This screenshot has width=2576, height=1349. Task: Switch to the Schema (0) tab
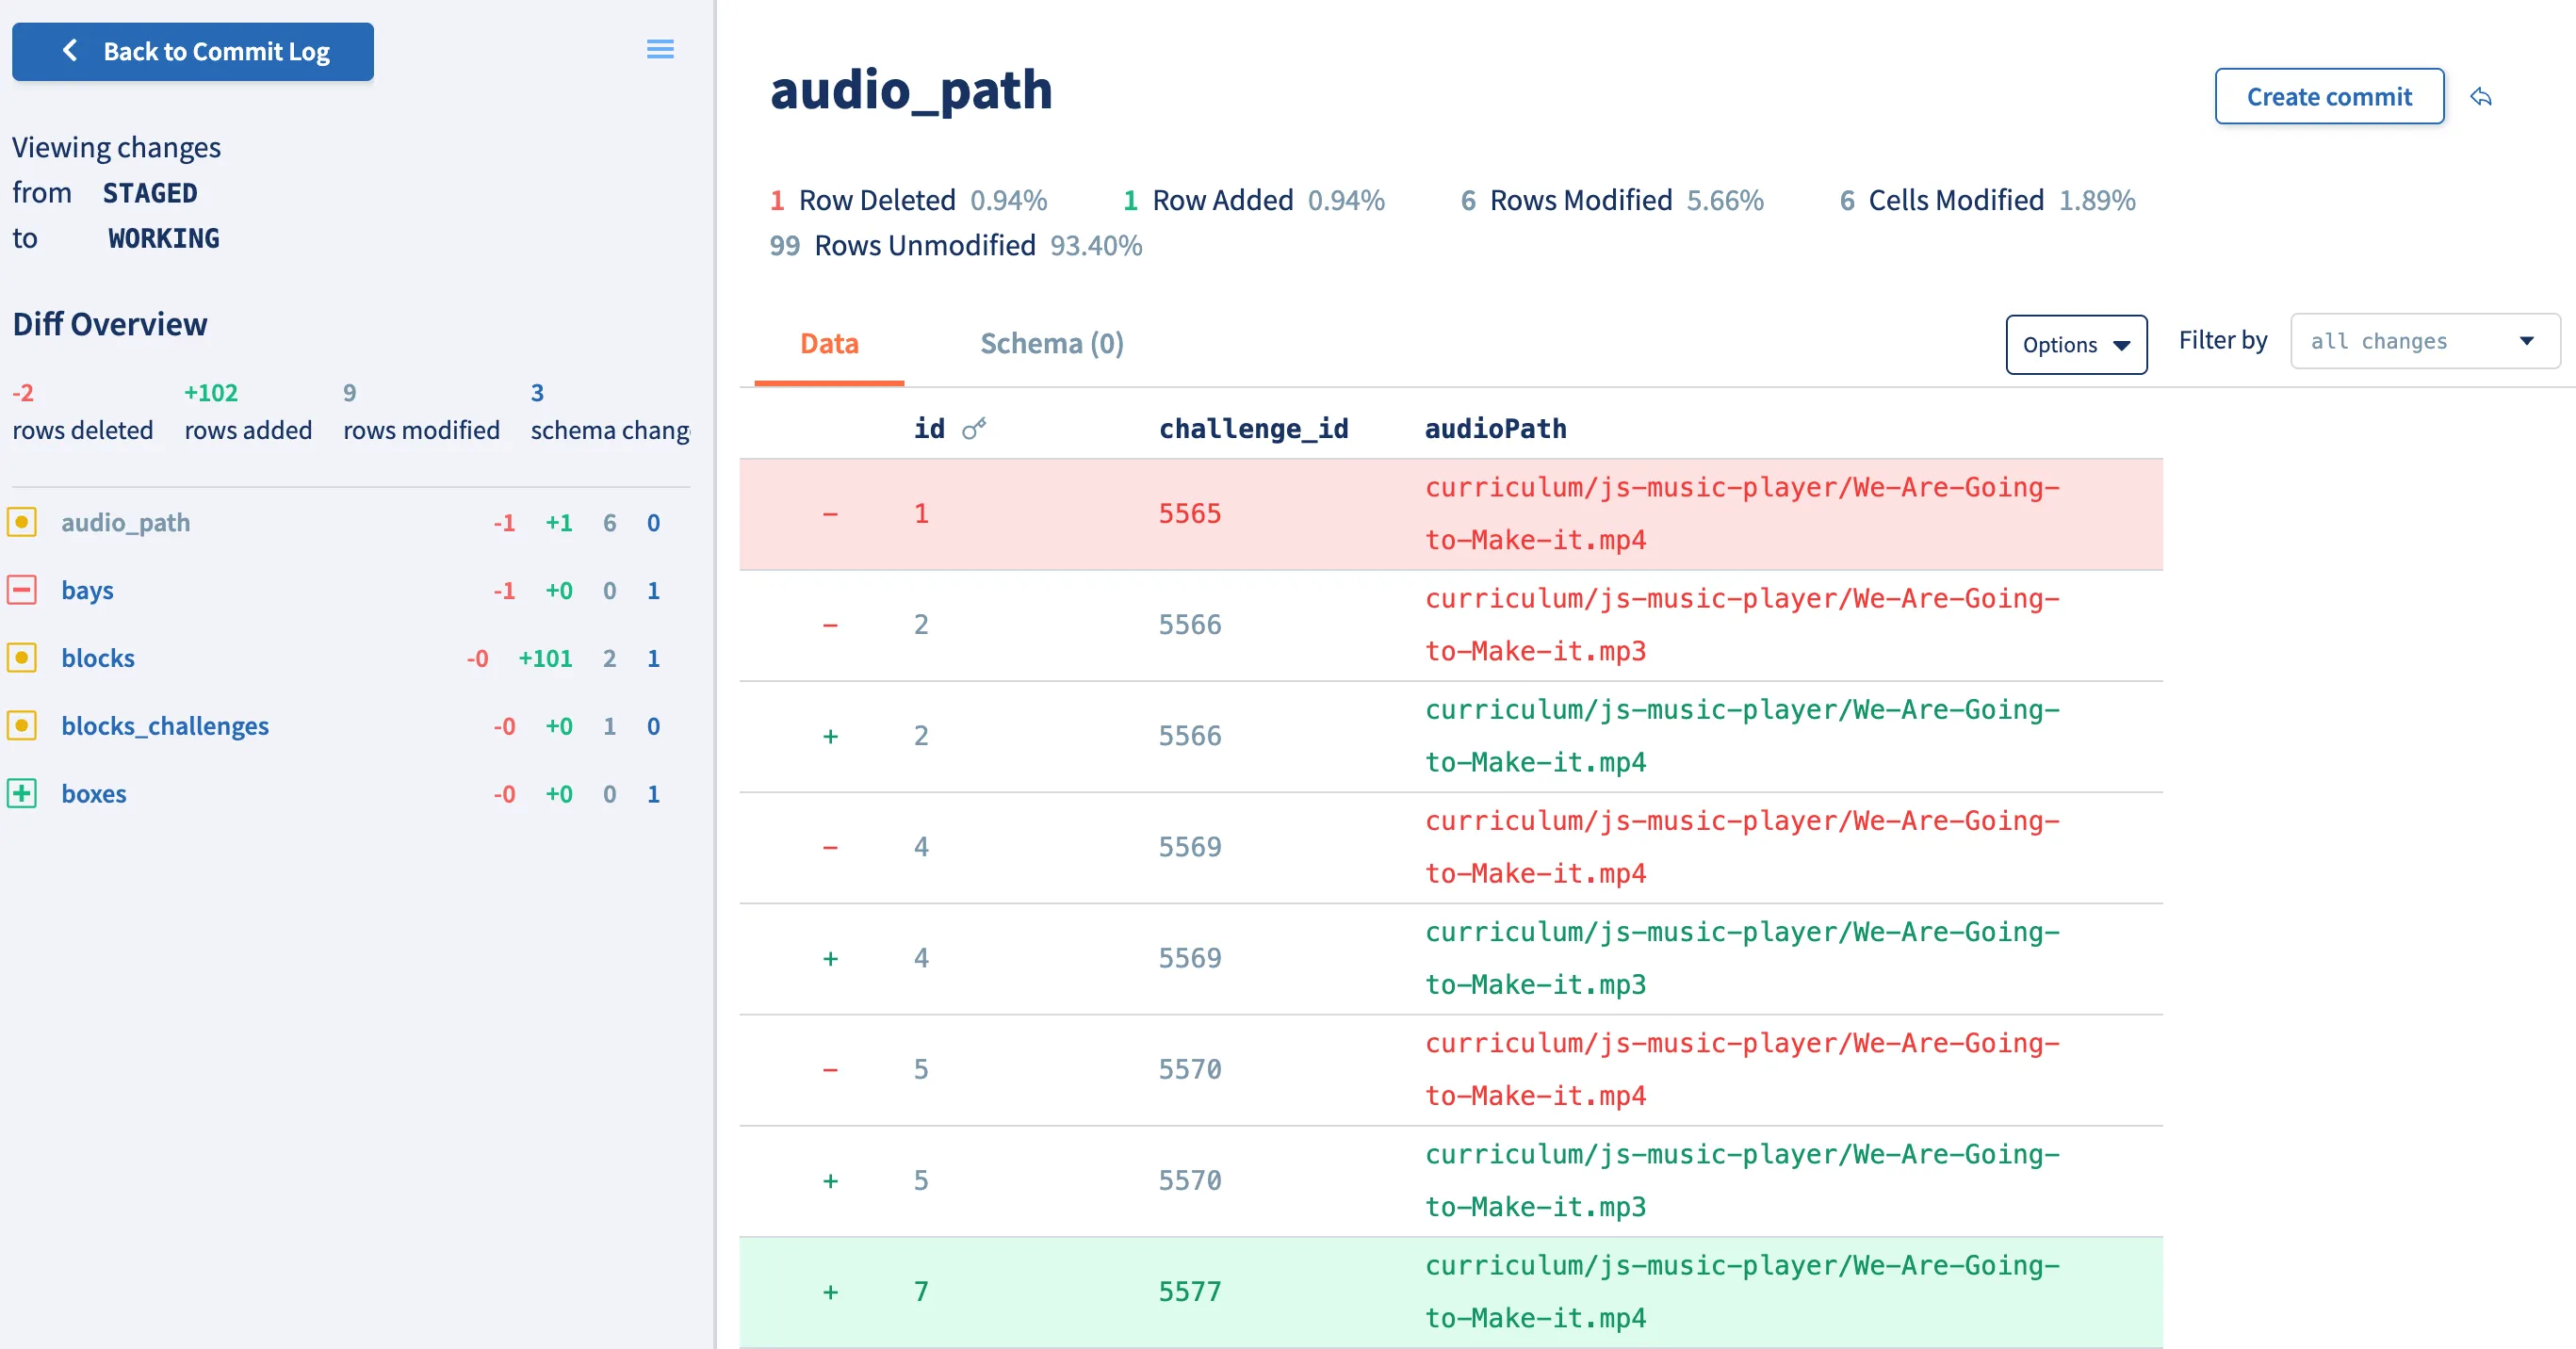click(1051, 344)
